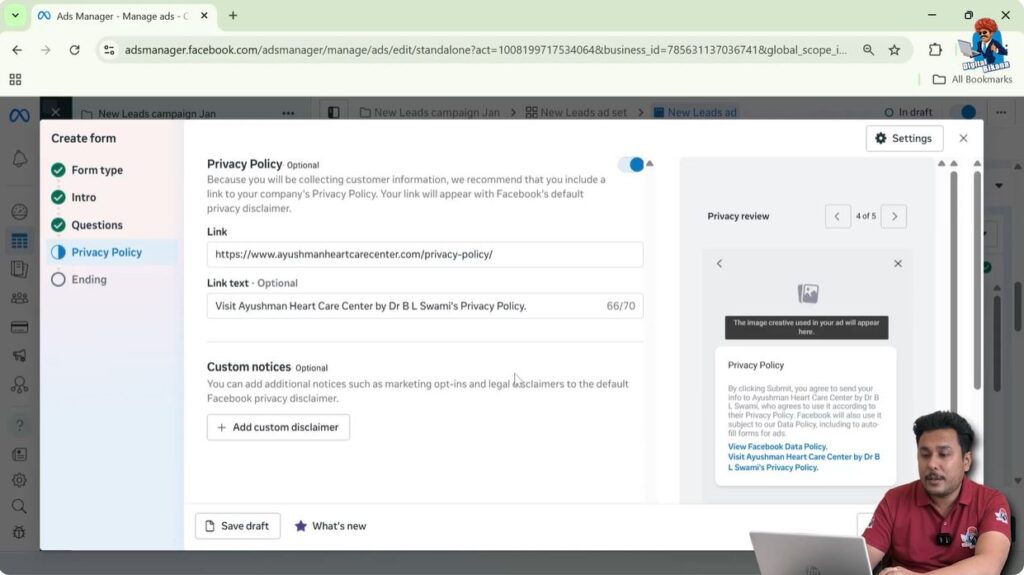Click the dialog's right vertical scrollbar
Image resolution: width=1024 pixels, height=575 pixels.
[x=977, y=280]
